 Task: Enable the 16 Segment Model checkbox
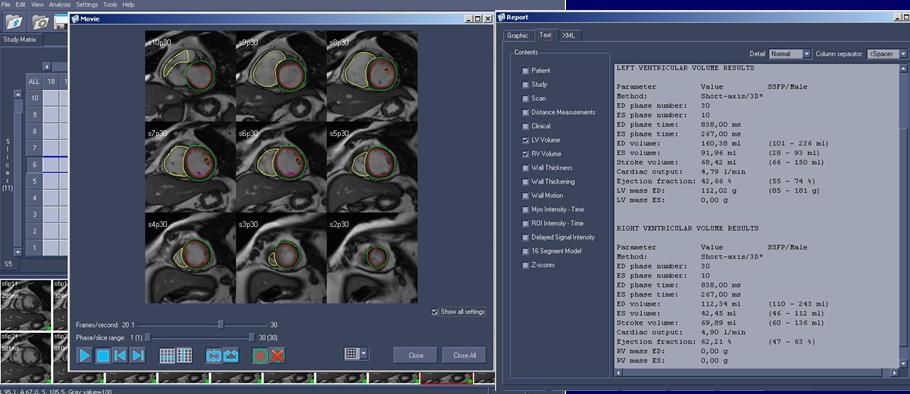(x=525, y=251)
